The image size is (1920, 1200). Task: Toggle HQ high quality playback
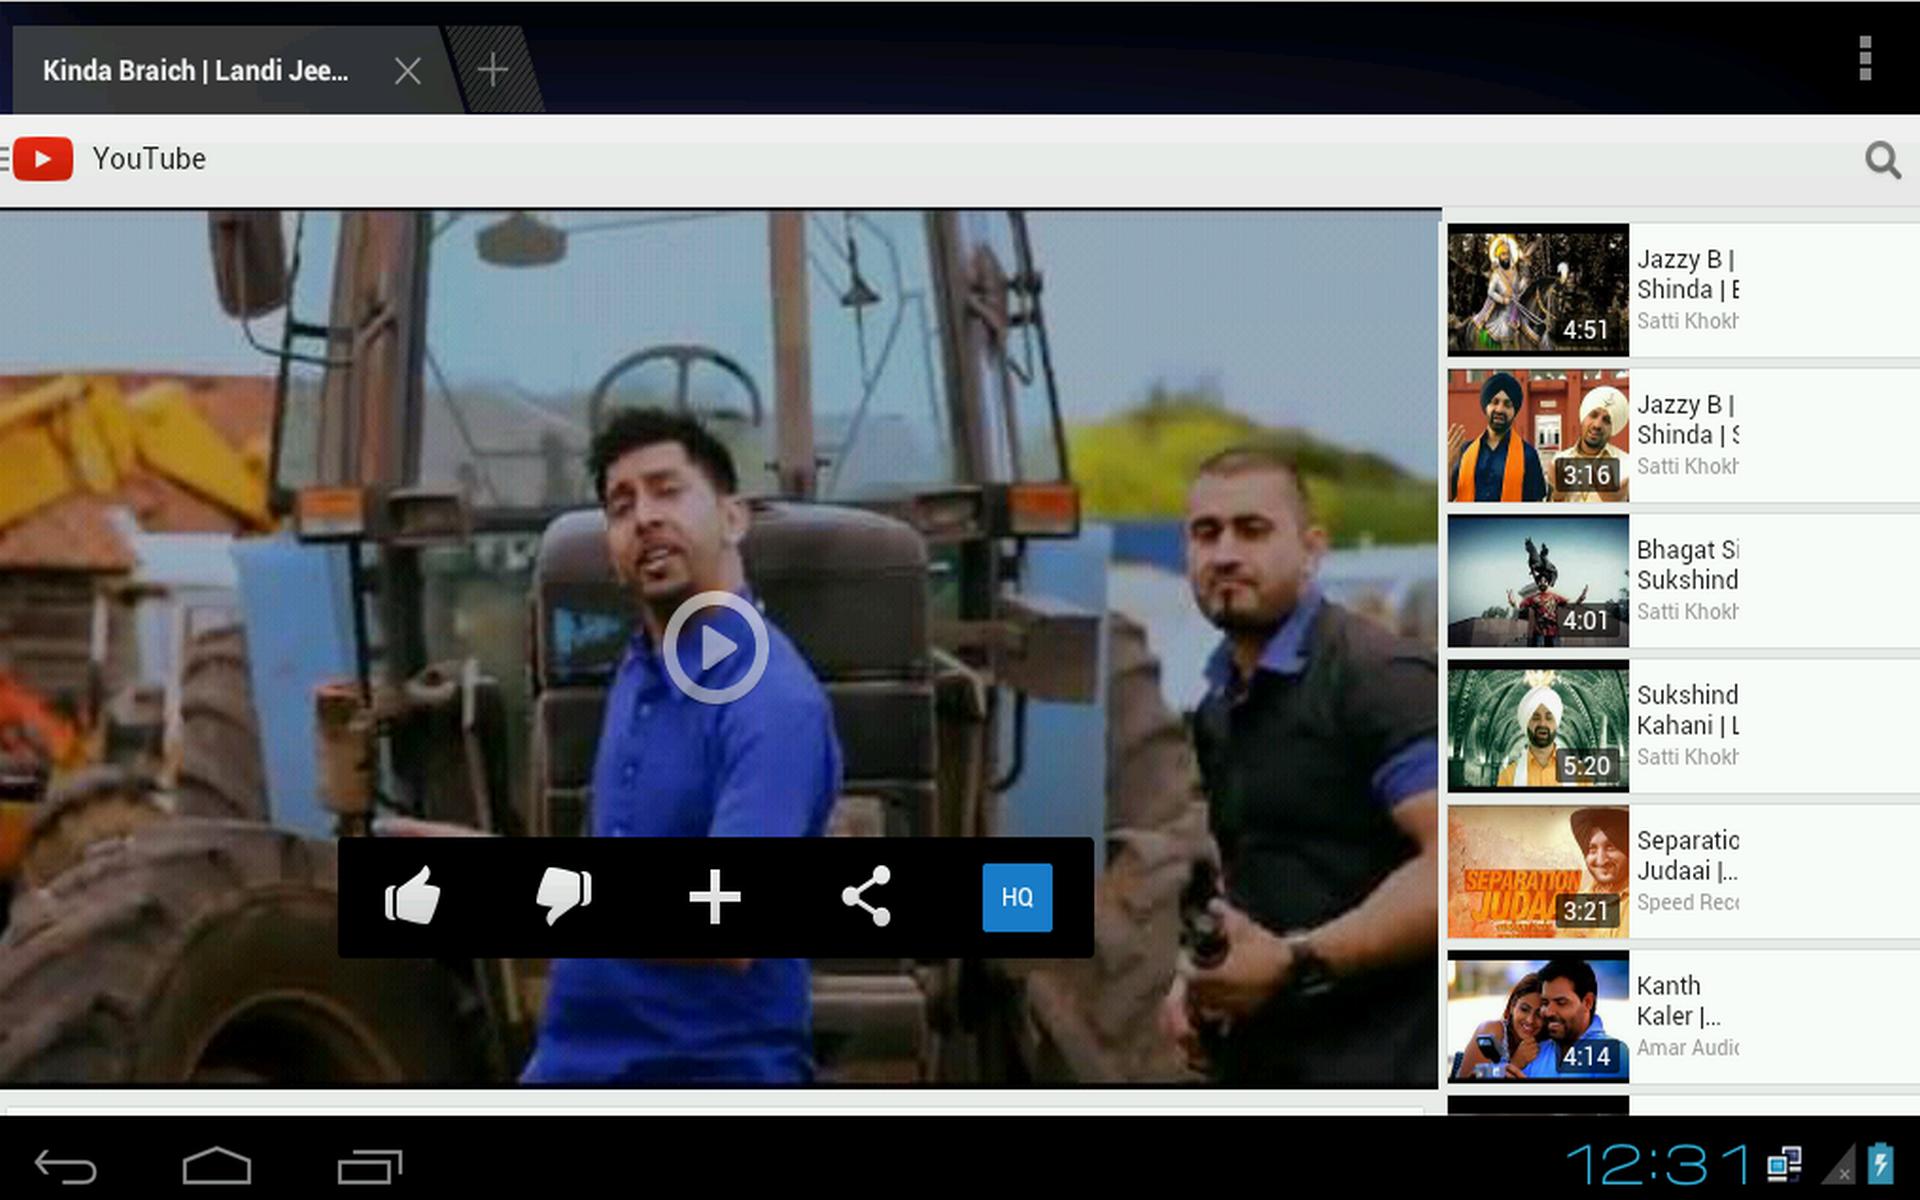coord(1017,897)
